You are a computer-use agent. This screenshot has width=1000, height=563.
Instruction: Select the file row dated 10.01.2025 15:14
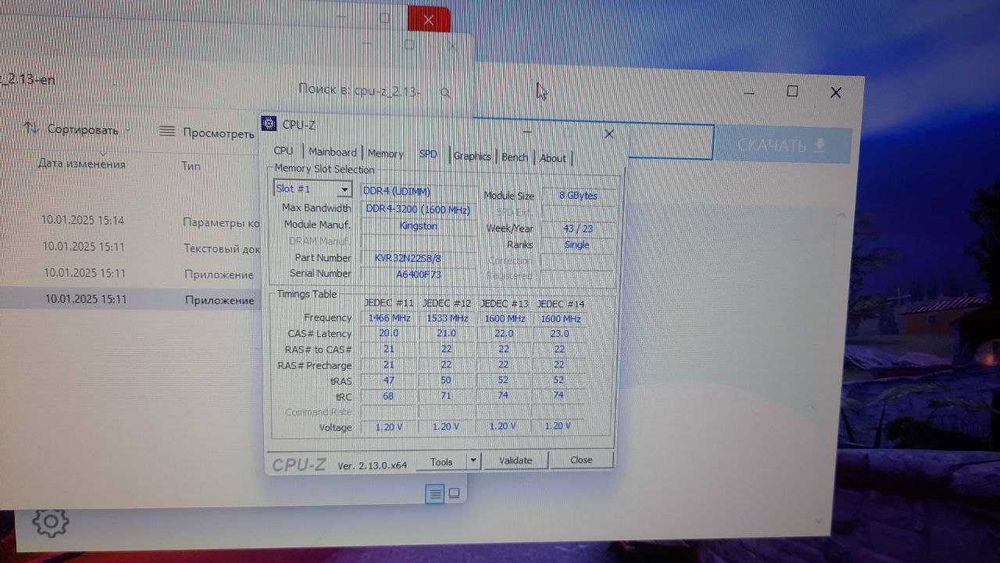pyautogui.click(x=131, y=221)
